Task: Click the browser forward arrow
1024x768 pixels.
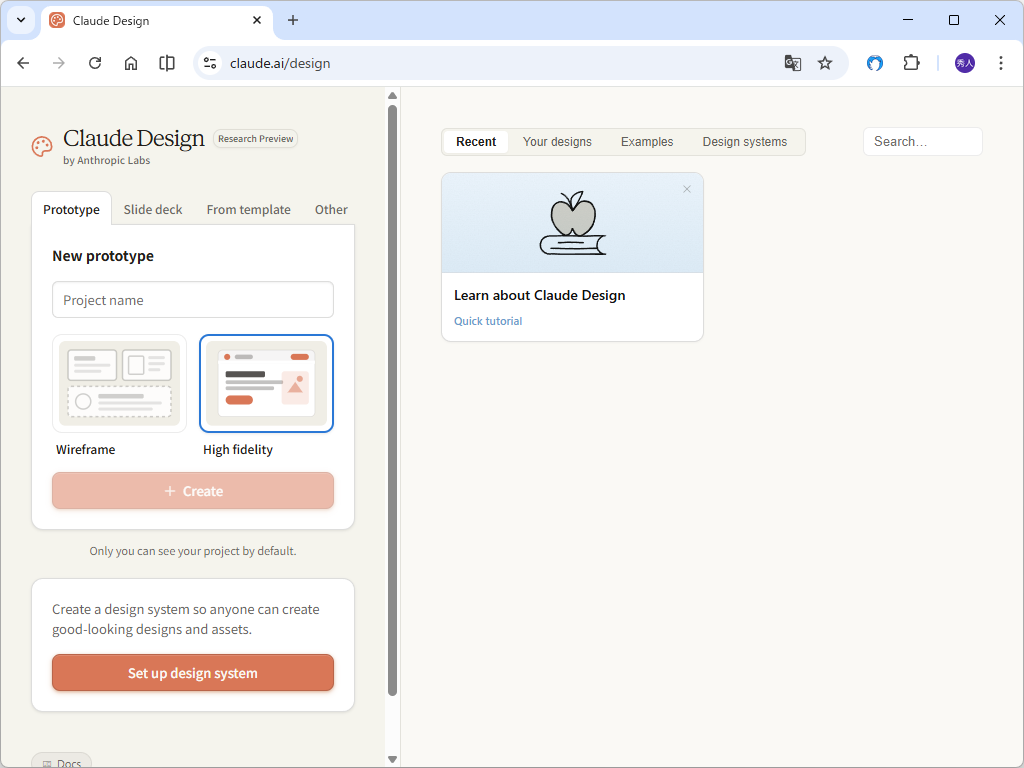Action: [x=59, y=63]
